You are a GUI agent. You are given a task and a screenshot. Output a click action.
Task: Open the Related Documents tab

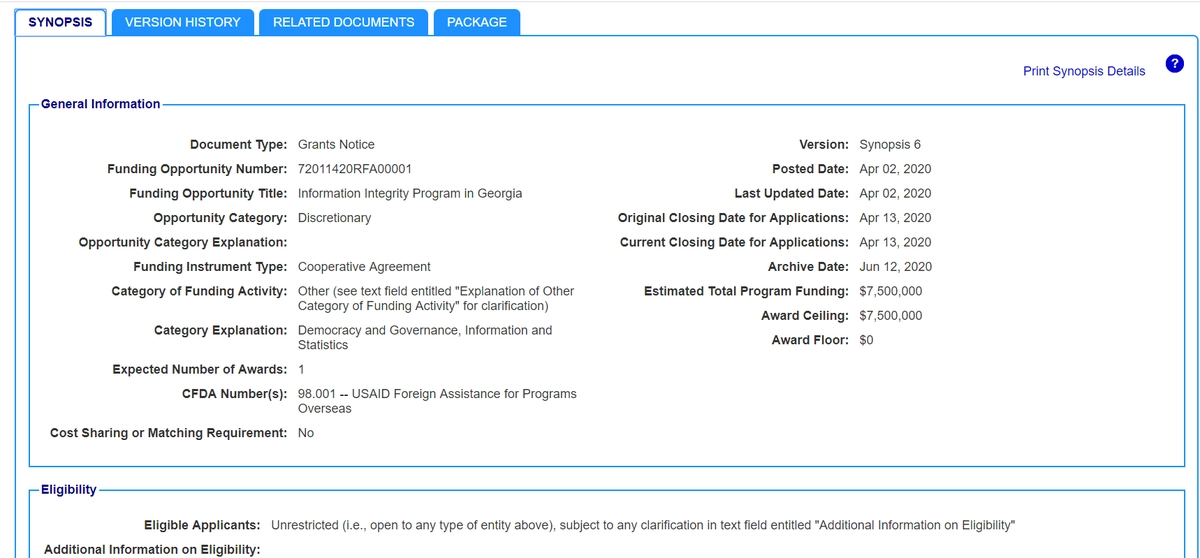tap(343, 22)
